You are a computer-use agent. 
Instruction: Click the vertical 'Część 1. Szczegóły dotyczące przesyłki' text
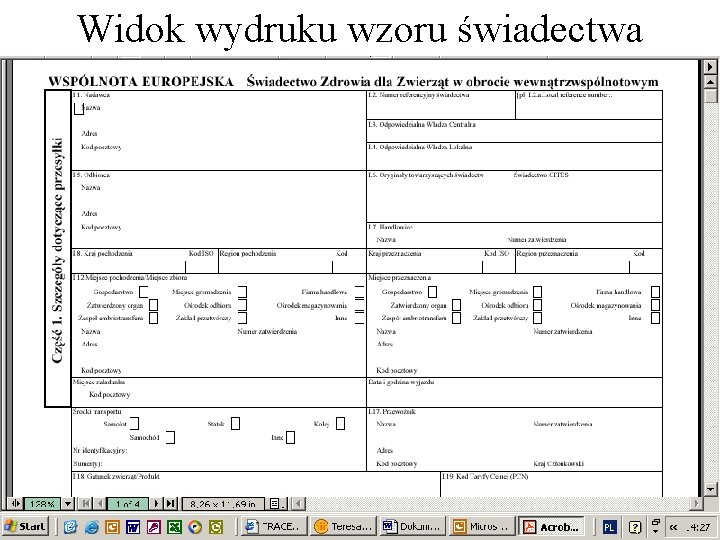pos(57,250)
